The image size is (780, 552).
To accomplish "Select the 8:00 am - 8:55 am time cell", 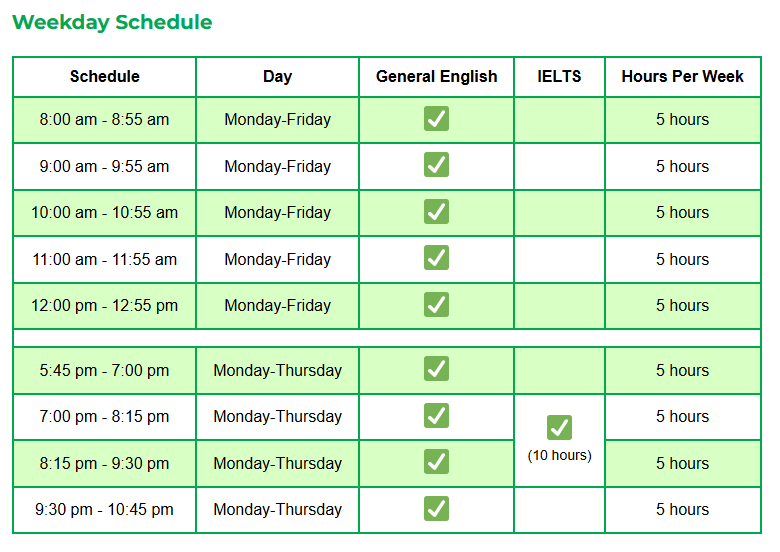I will (x=104, y=120).
